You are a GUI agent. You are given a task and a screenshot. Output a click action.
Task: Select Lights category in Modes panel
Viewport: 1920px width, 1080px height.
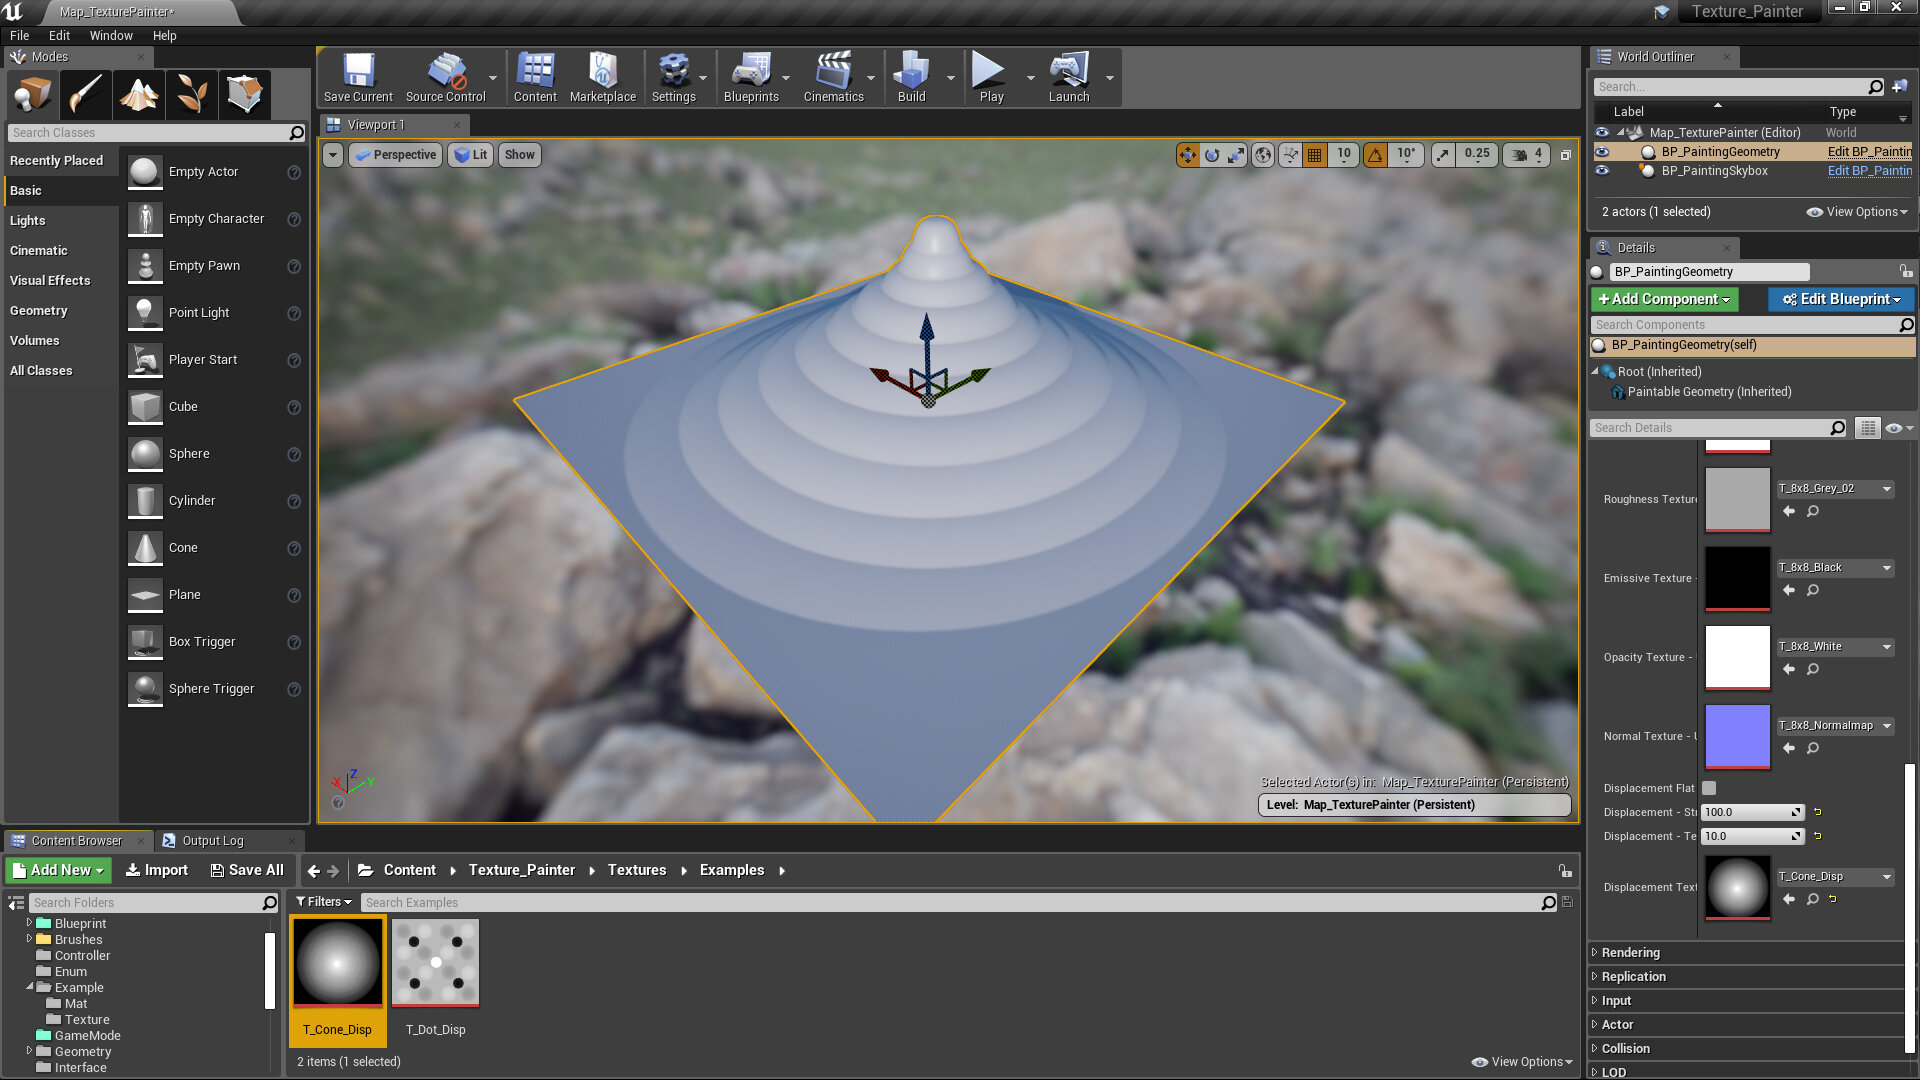(x=28, y=221)
